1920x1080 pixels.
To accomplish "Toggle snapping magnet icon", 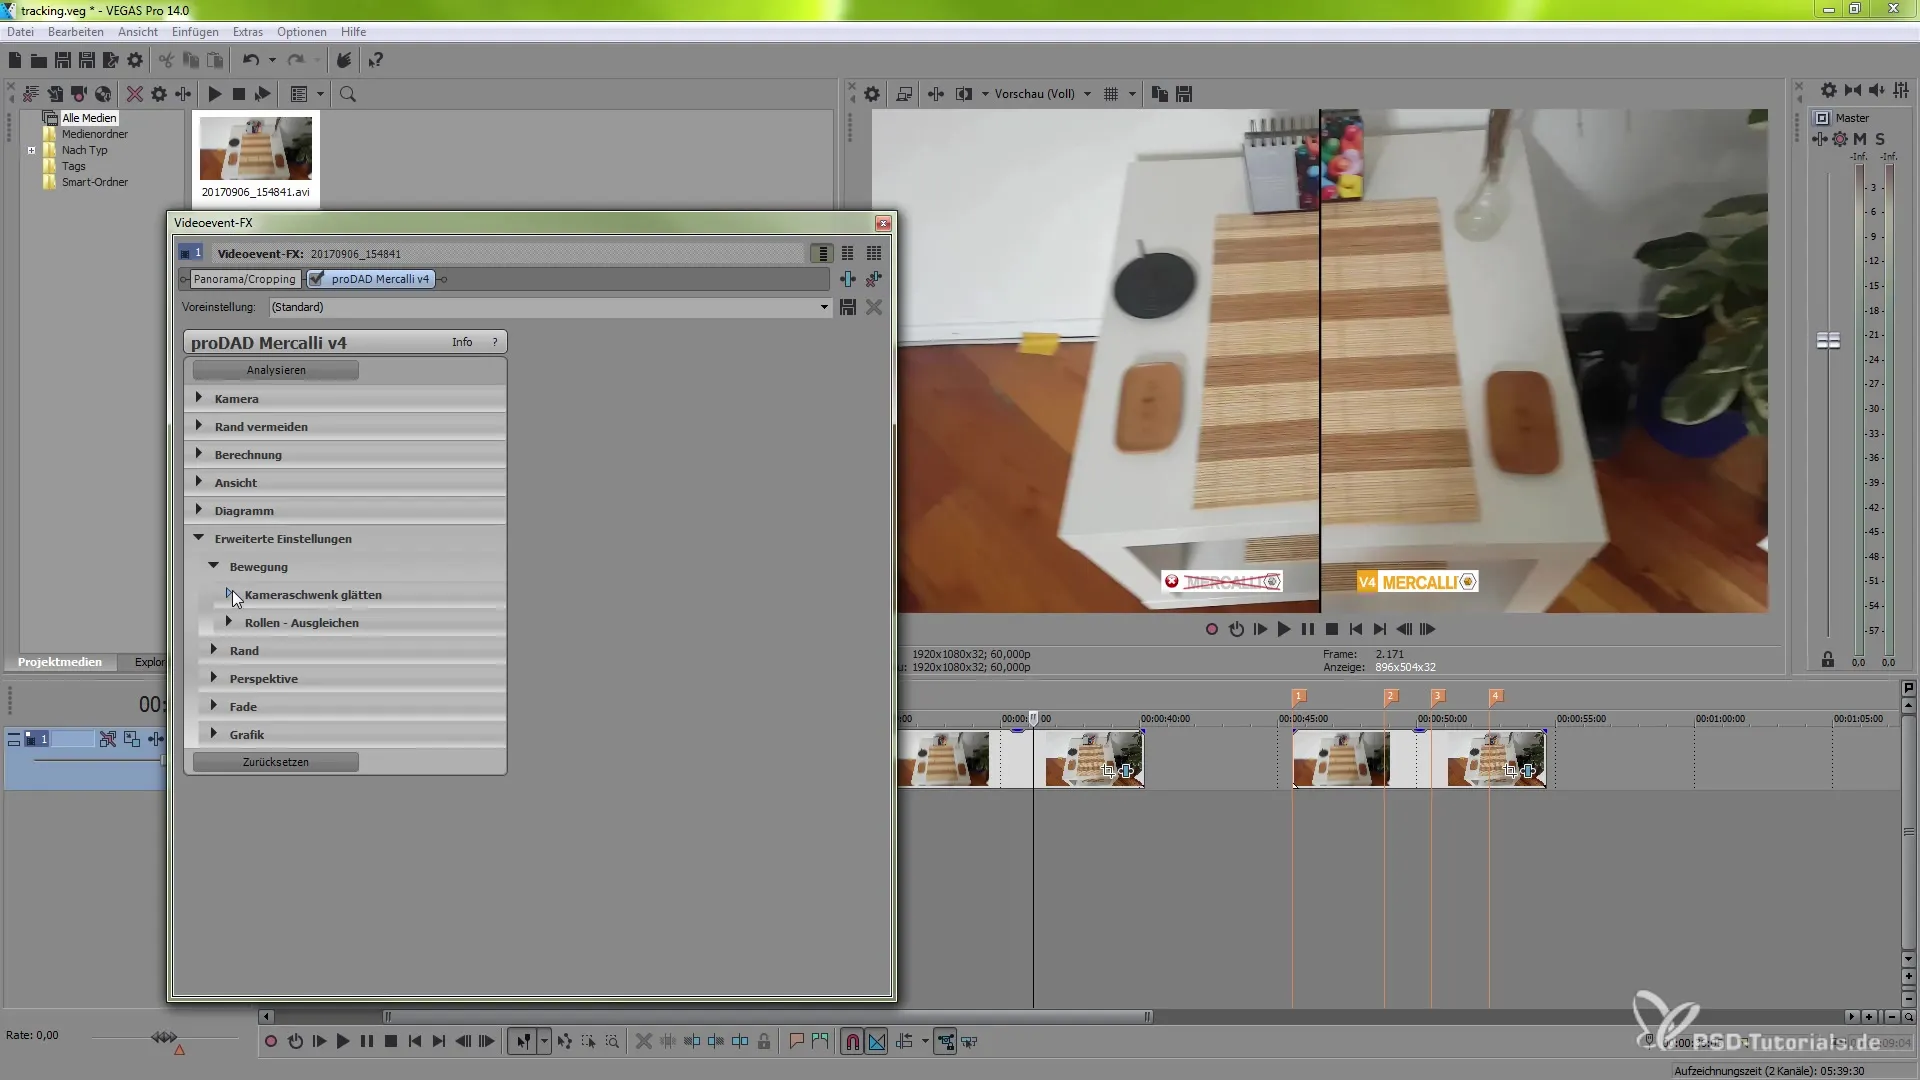I will [852, 1042].
